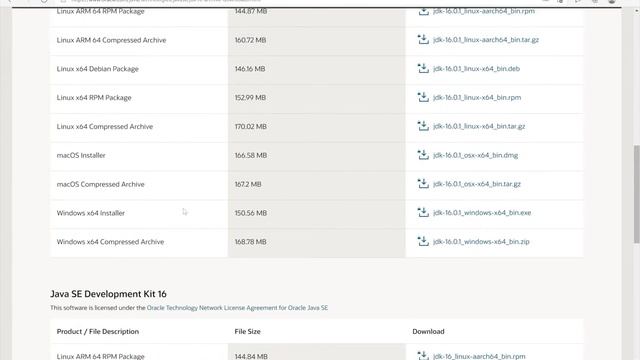The height and width of the screenshot is (360, 640).
Task: Open Oracle Technology Network License Agreement link
Action: (x=237, y=308)
